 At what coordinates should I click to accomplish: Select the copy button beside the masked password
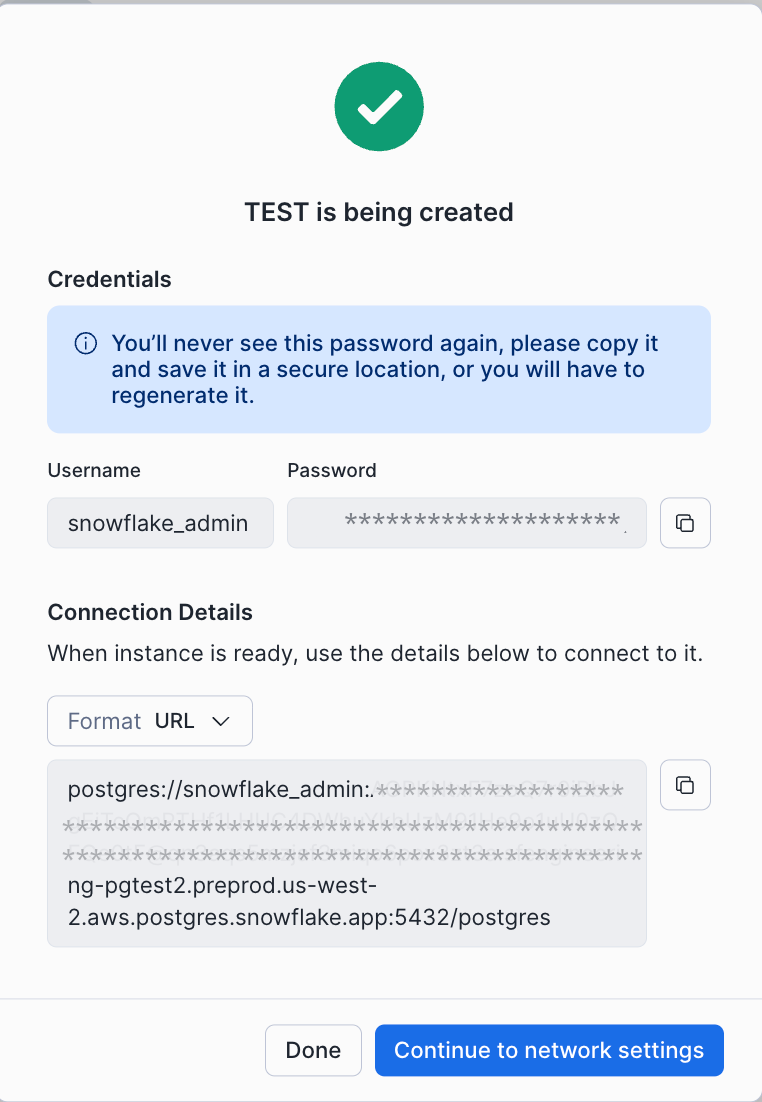[x=685, y=522]
